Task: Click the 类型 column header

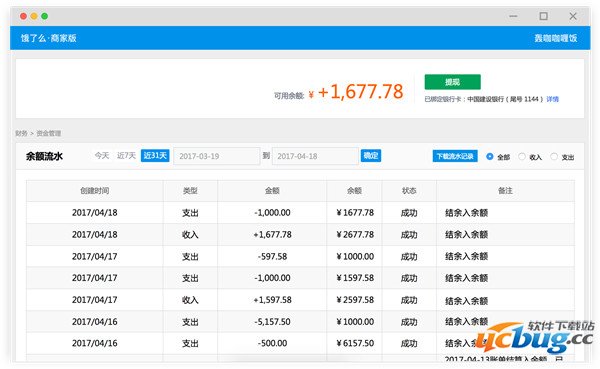Action: pos(190,191)
